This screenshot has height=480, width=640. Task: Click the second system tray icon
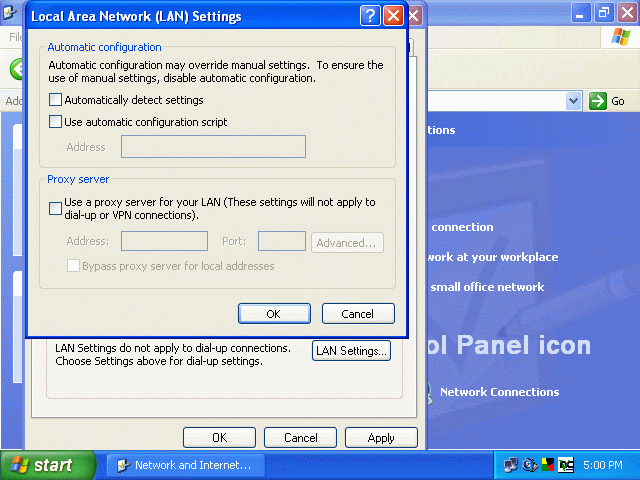tap(529, 465)
